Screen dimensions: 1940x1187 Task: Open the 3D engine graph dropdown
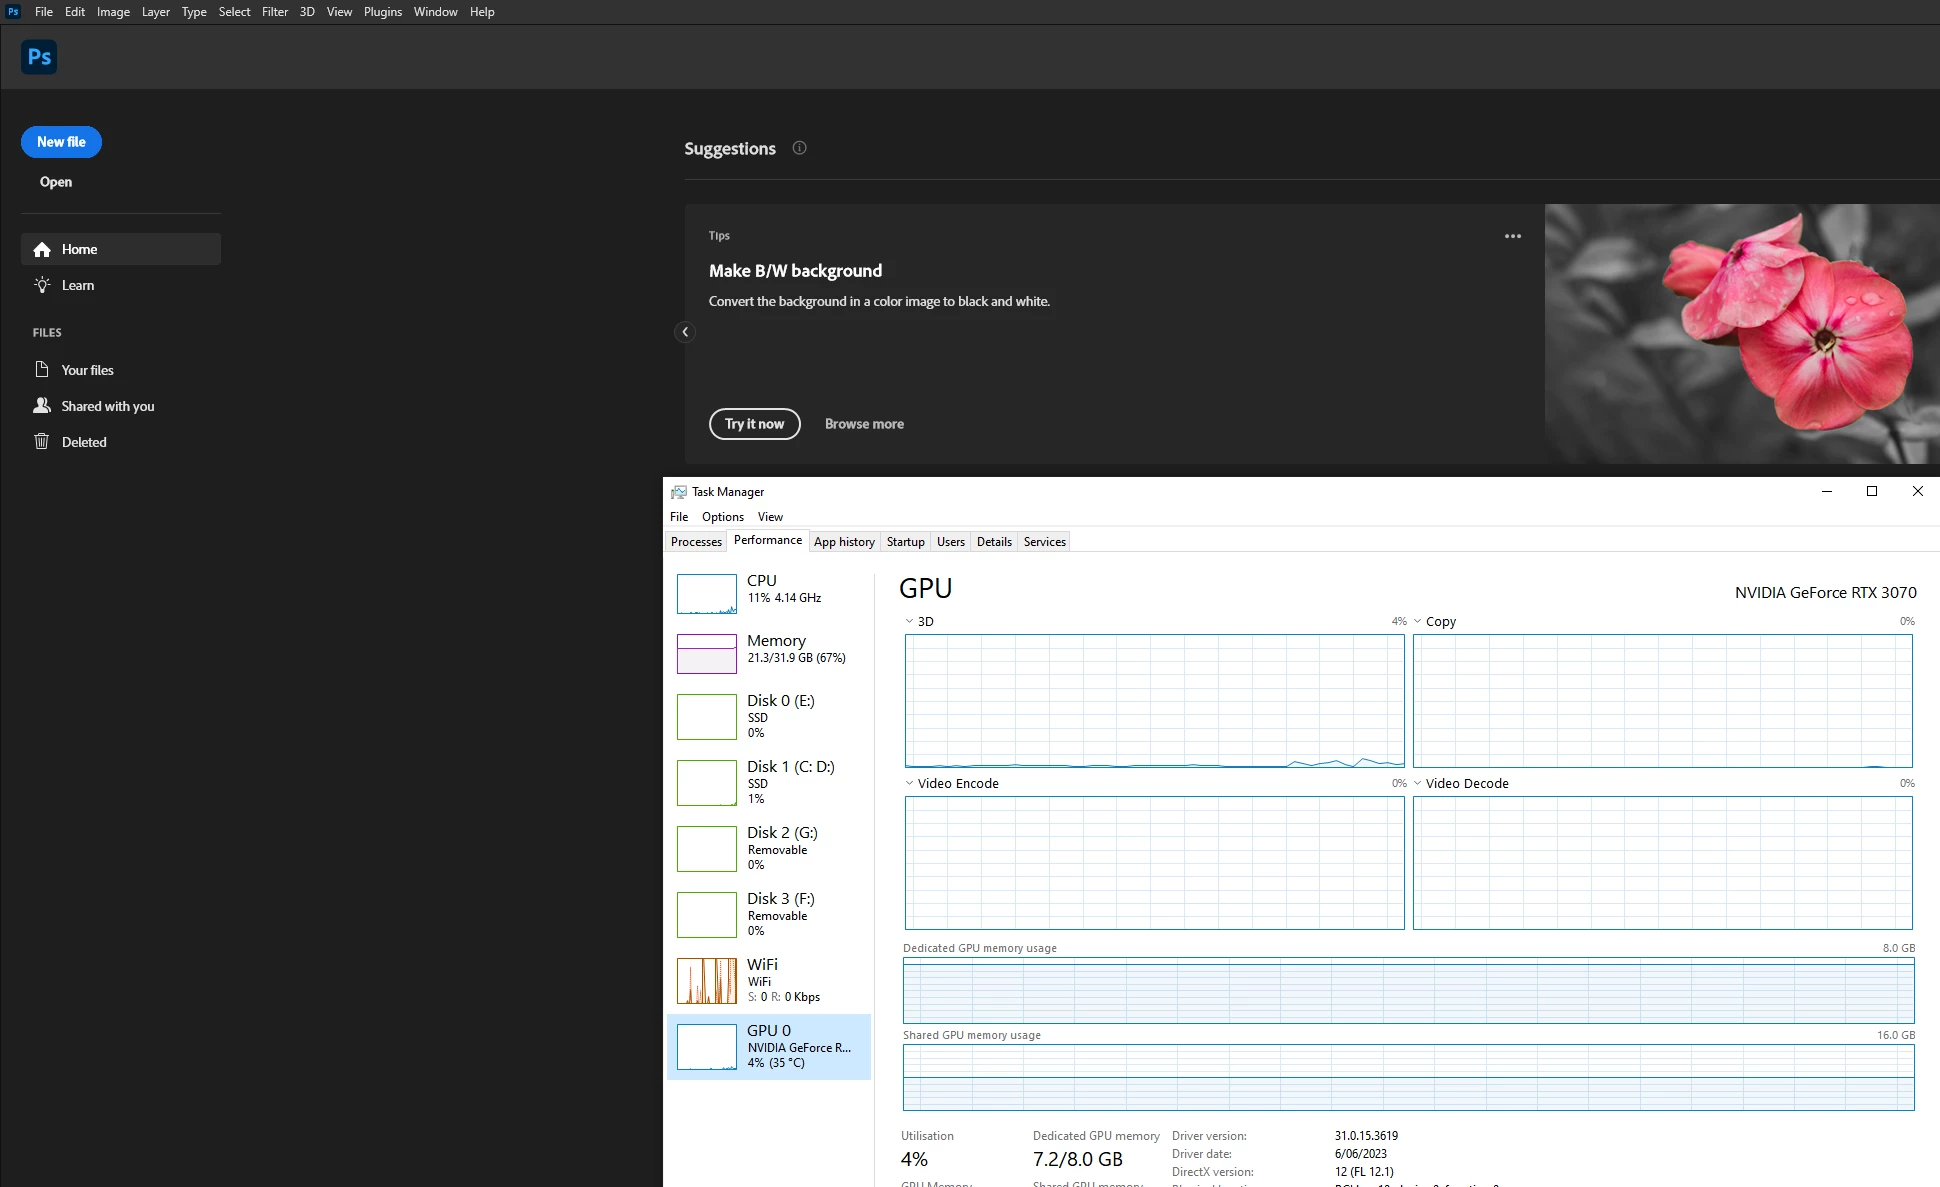(x=909, y=621)
